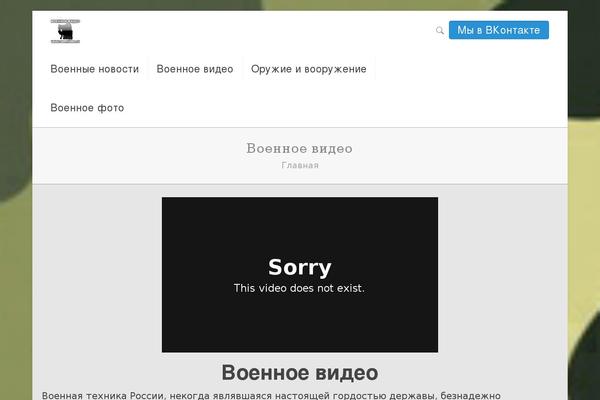The height and width of the screenshot is (400, 600).
Task: Click the bold Военное видео article heading
Action: pyautogui.click(x=300, y=372)
